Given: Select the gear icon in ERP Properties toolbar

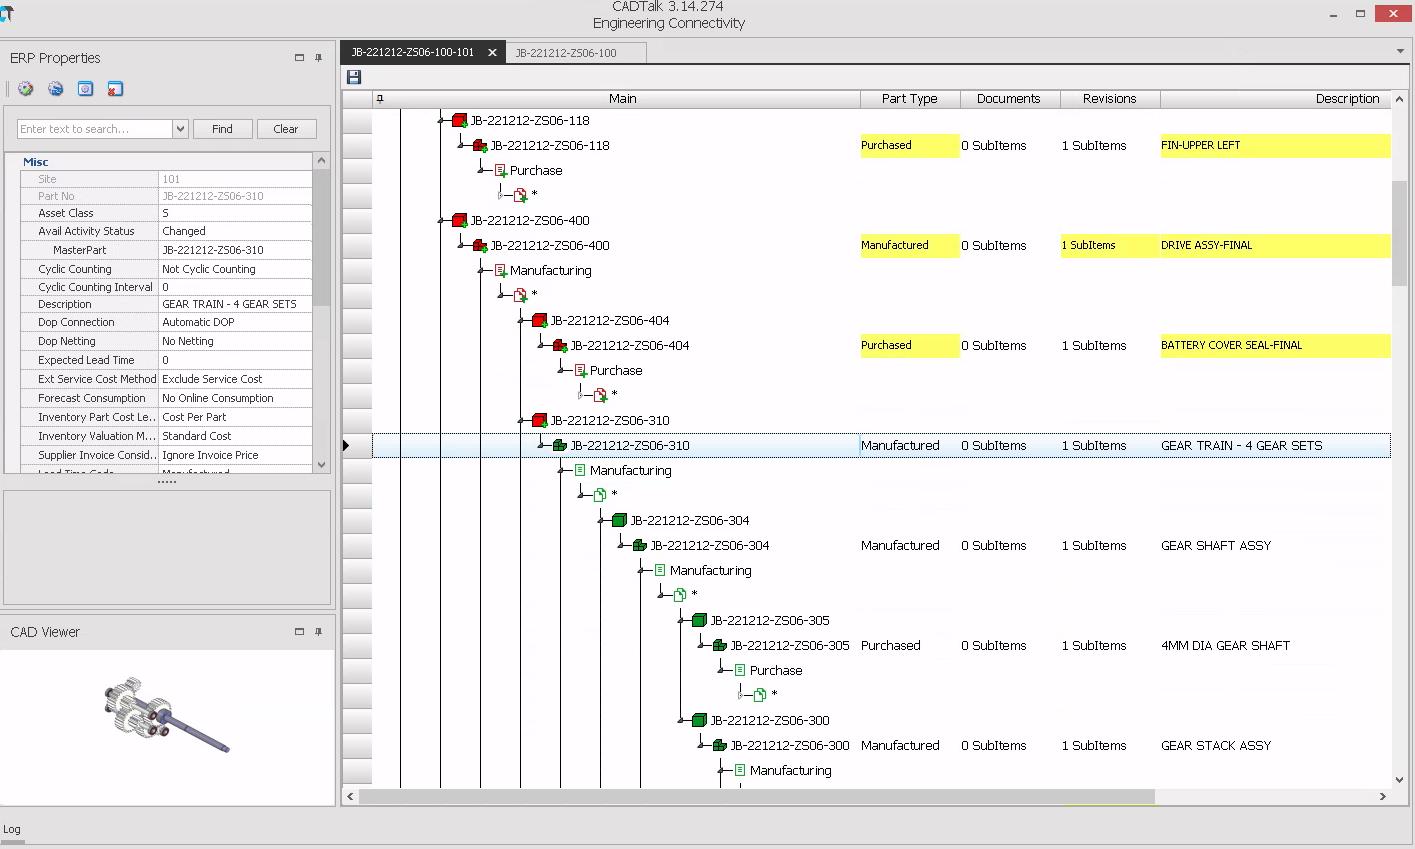Looking at the screenshot, I should (x=25, y=89).
